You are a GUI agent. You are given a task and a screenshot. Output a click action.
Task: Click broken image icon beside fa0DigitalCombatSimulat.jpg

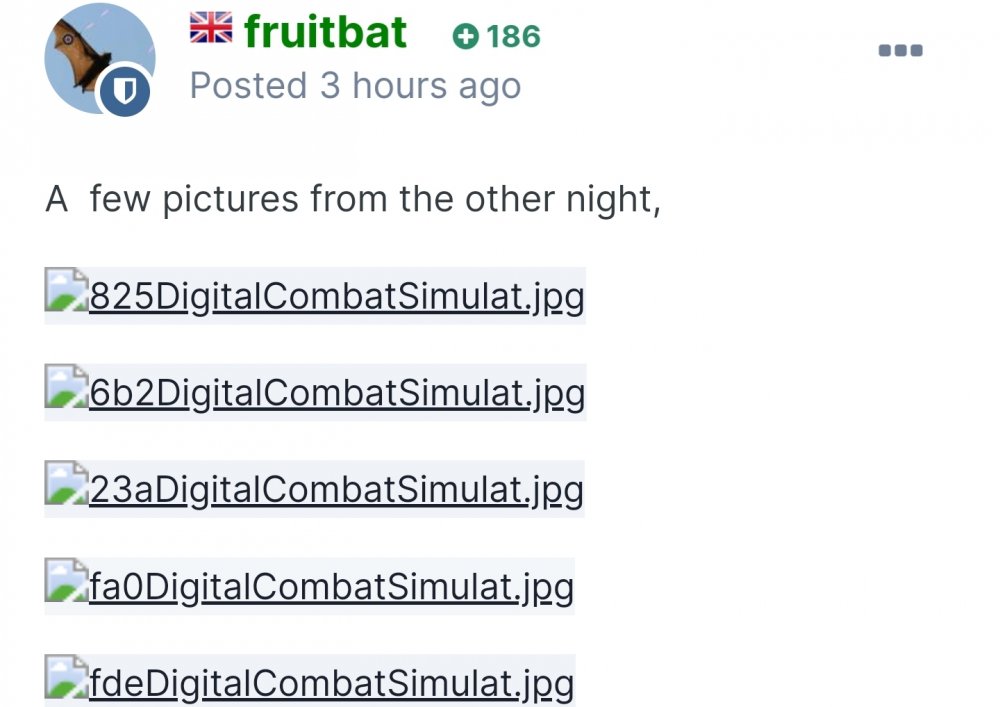tap(66, 585)
